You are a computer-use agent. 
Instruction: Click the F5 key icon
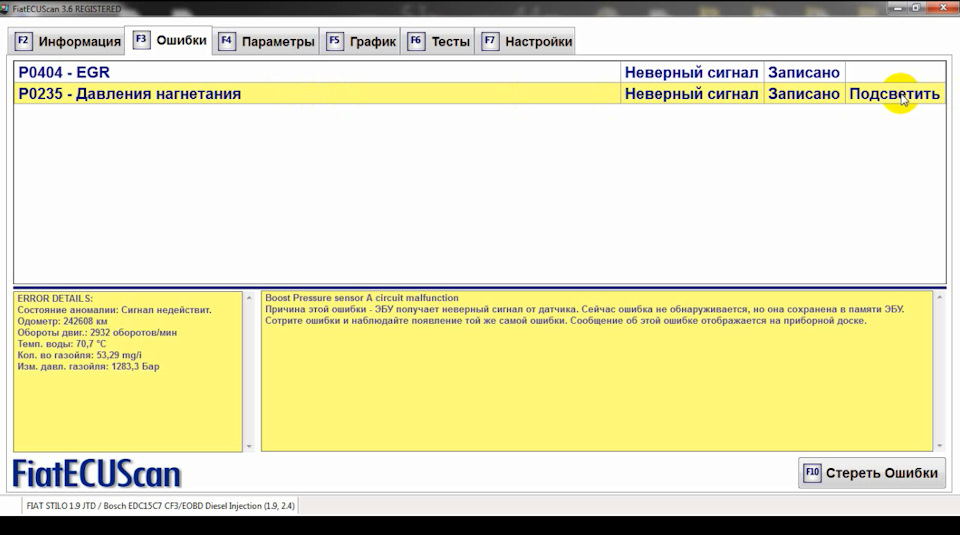tap(334, 41)
